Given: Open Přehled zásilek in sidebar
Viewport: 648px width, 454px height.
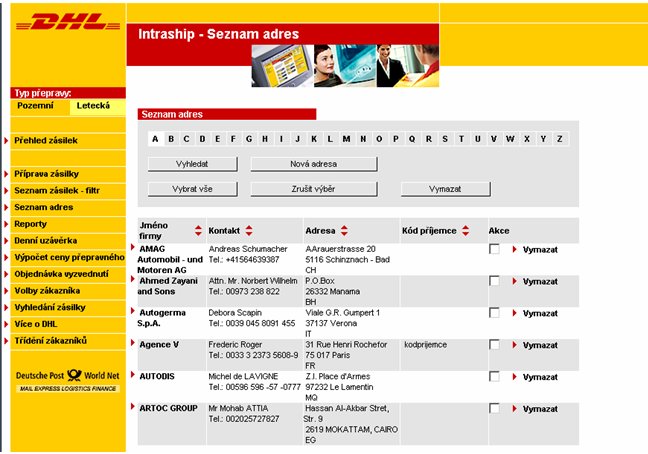Looking at the screenshot, I should point(46,140).
